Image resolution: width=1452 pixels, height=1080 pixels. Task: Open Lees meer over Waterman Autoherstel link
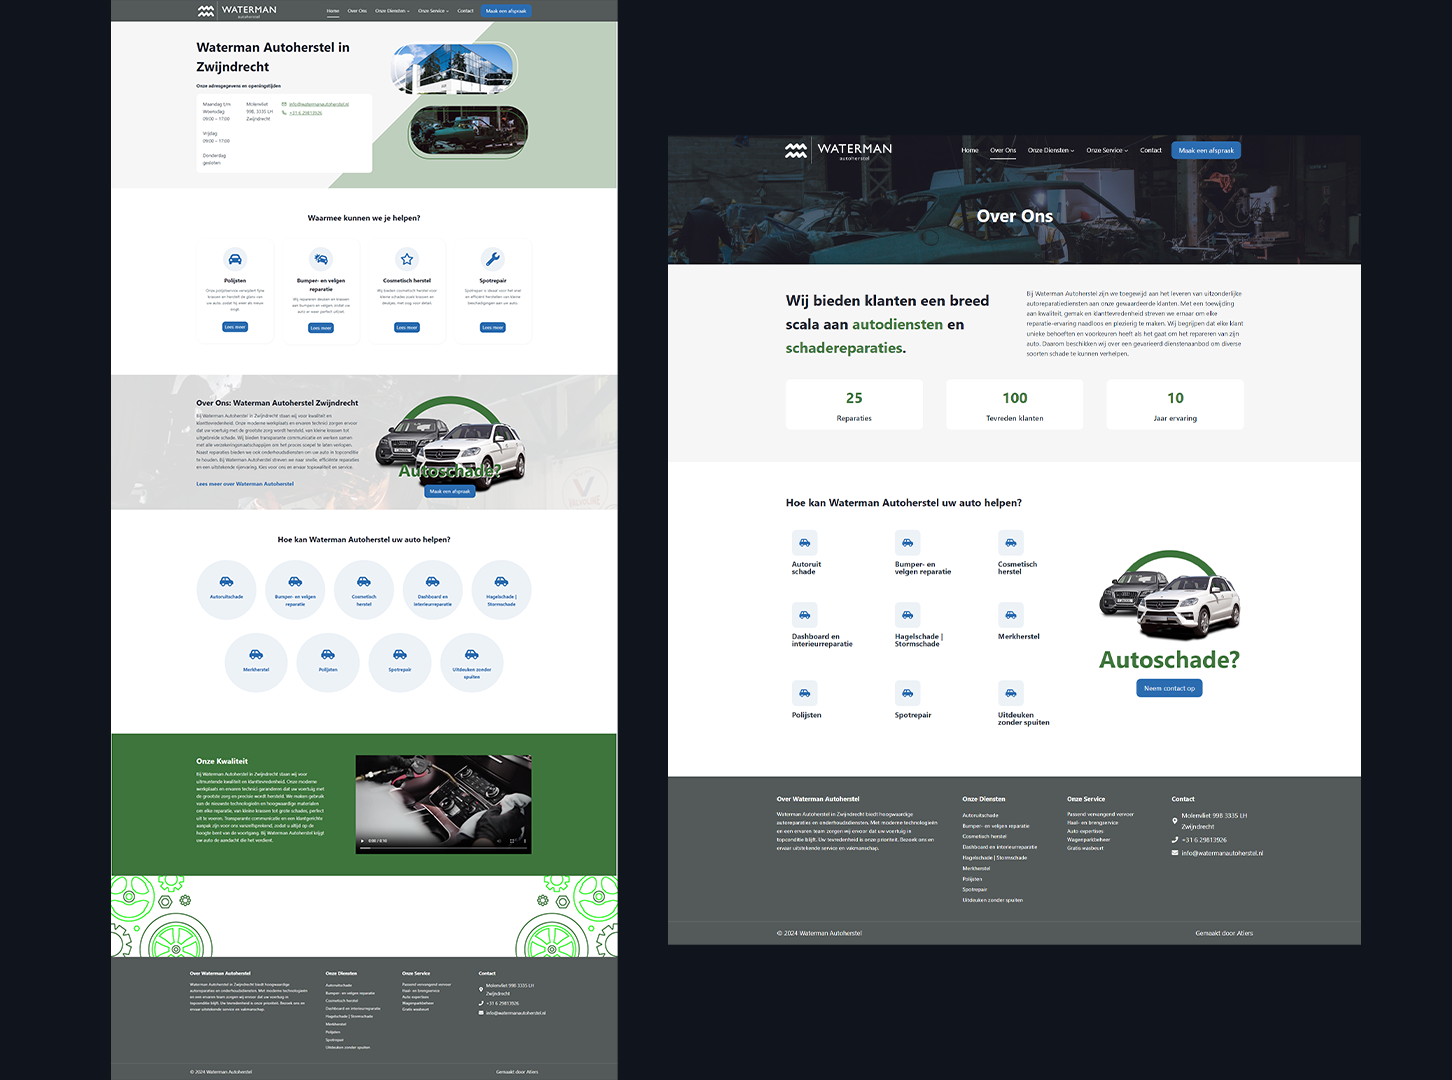coord(245,484)
